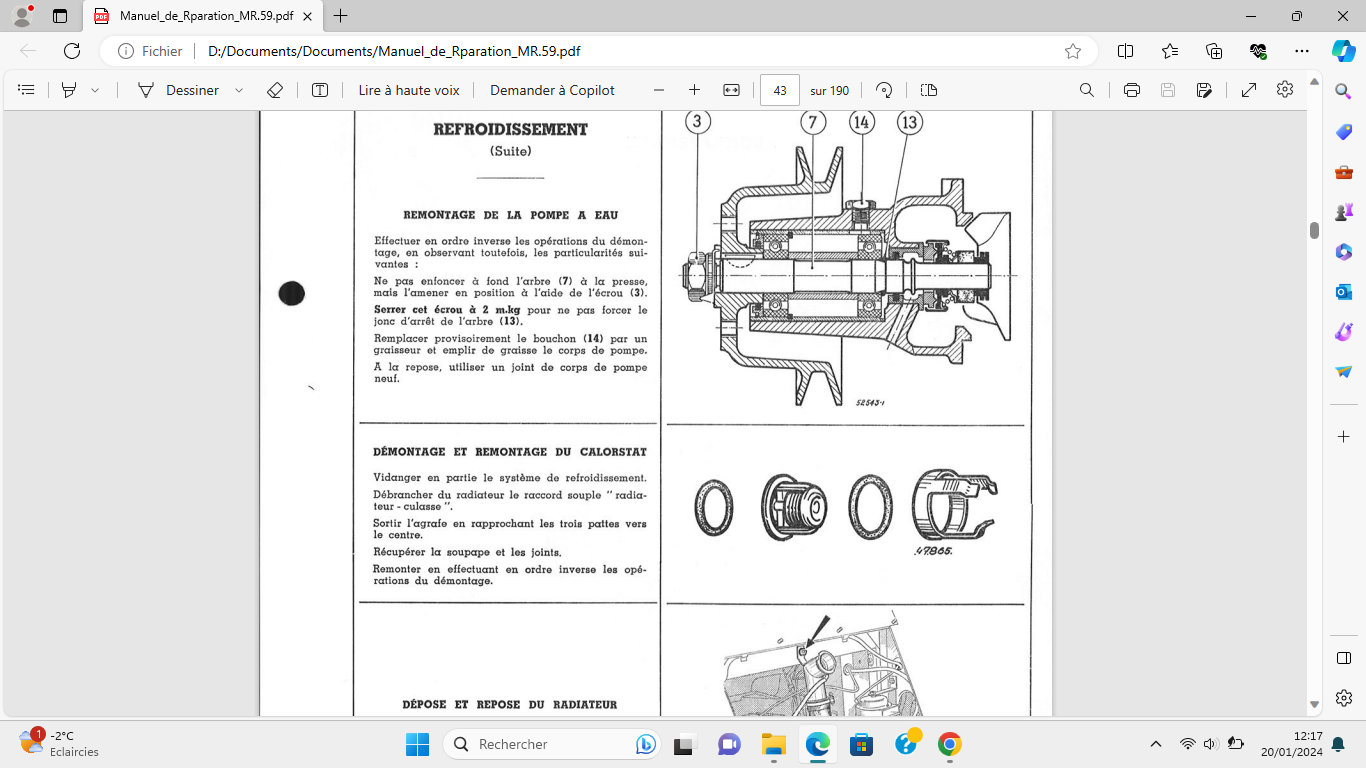Click Lire à haute voix
The width and height of the screenshot is (1366, 768).
coord(409,90)
